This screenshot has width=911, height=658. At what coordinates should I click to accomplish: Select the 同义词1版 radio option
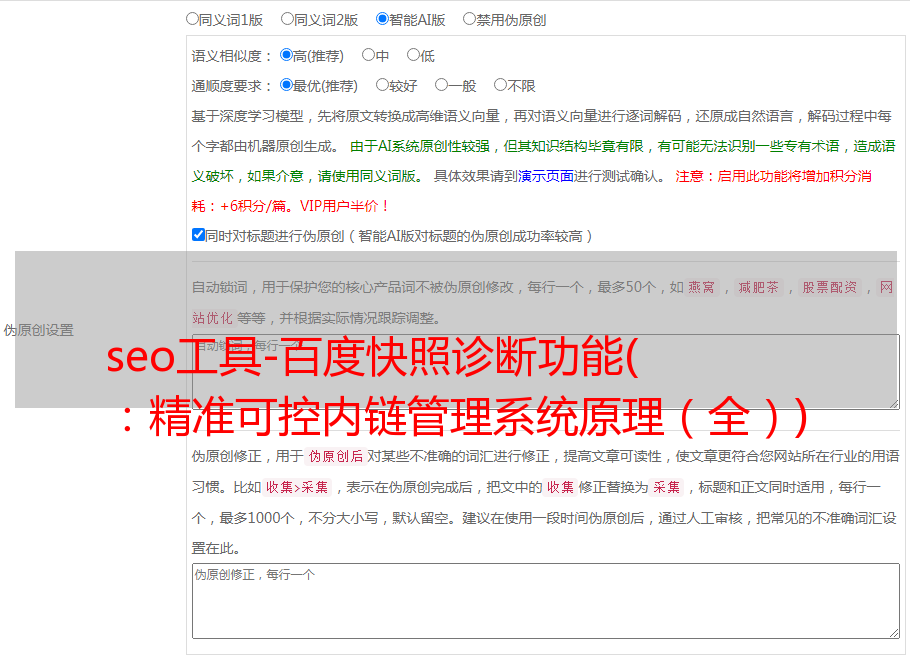coord(193,19)
